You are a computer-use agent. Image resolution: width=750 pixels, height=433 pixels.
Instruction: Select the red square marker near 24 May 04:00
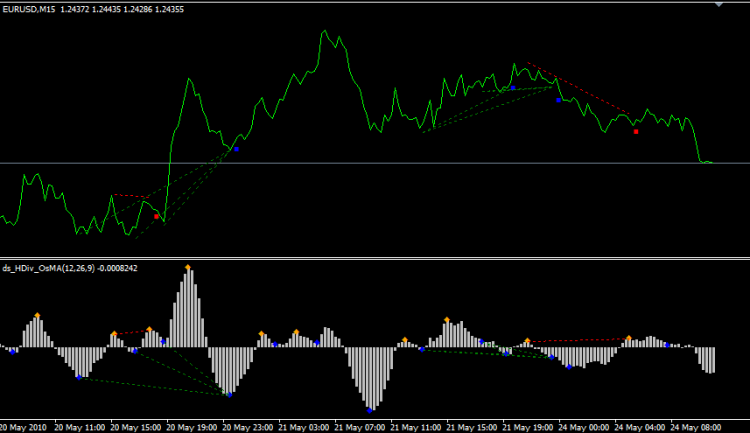click(x=636, y=132)
